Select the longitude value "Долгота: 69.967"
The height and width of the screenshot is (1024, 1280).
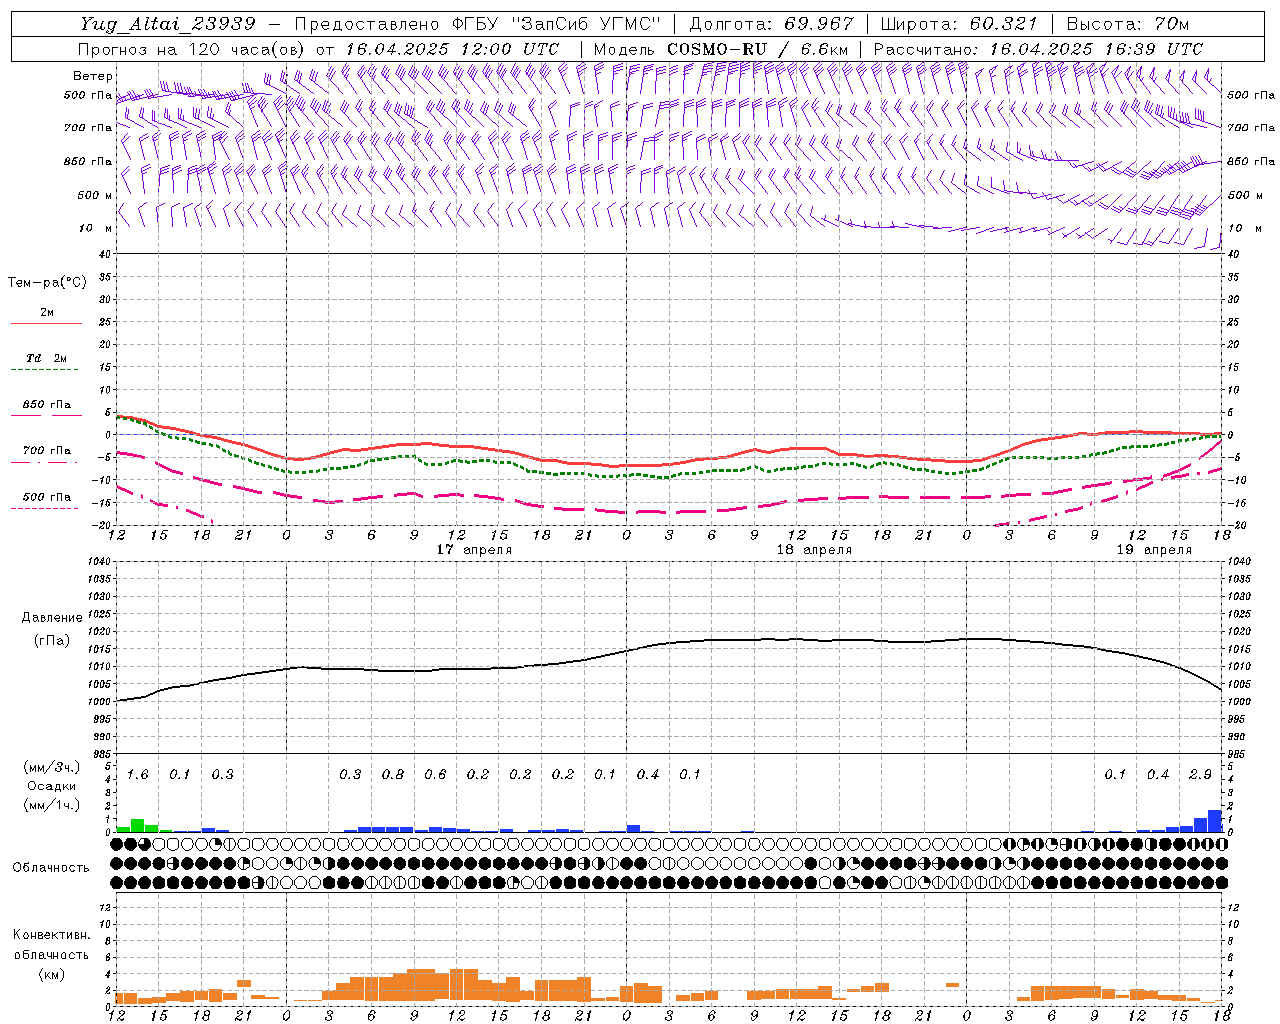[x=771, y=24]
